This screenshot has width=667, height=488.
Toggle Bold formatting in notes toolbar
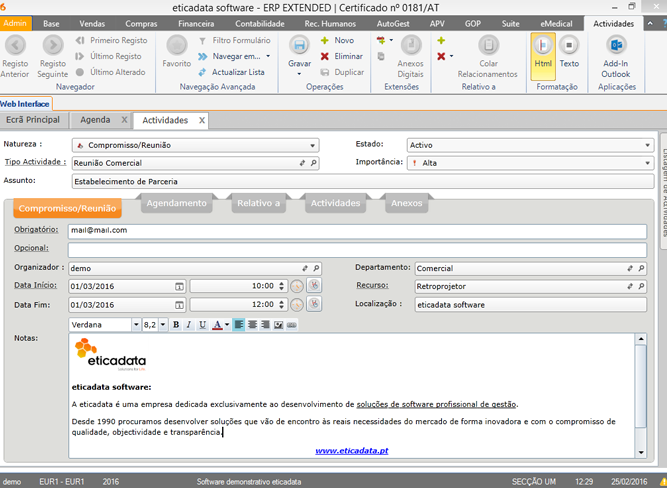(176, 325)
